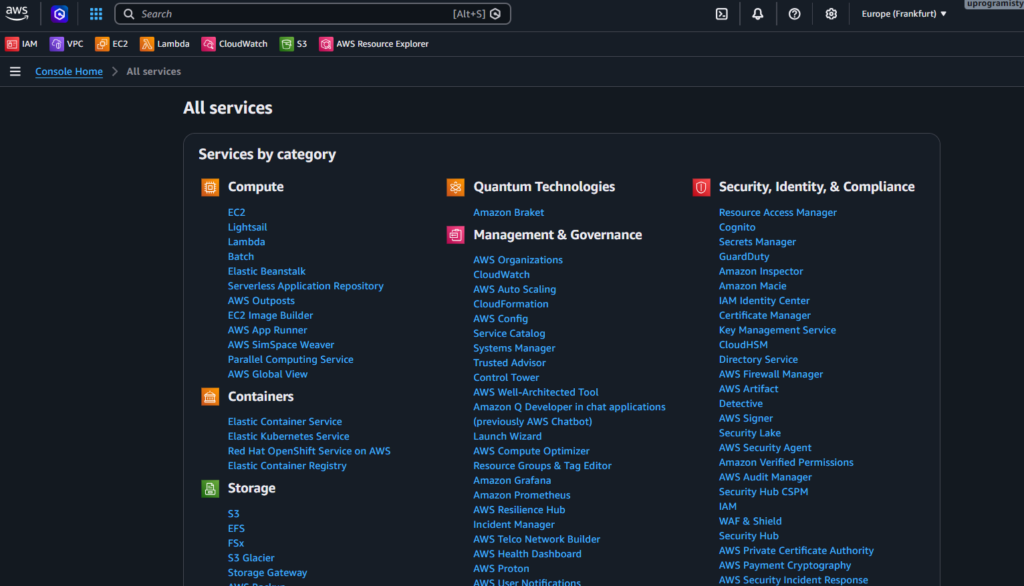
Task: Open the Europe (Frankfurt) region selector
Action: pyautogui.click(x=901, y=14)
